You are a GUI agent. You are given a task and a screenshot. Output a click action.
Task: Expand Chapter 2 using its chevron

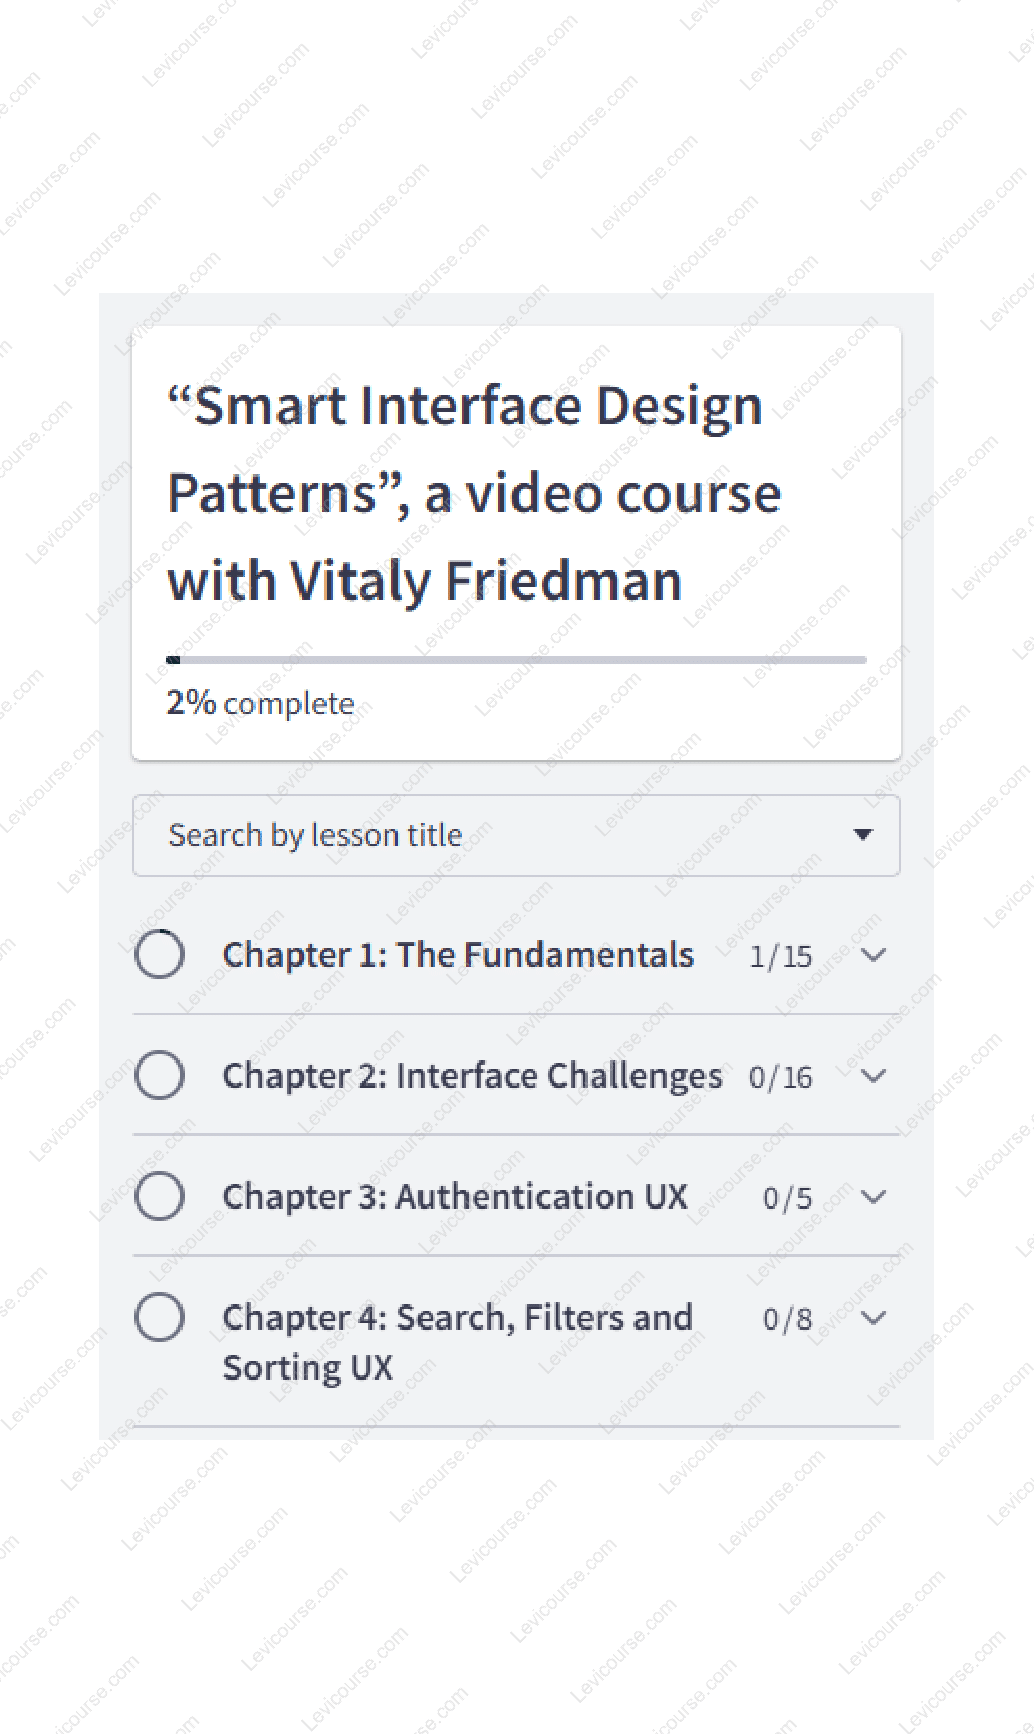point(873,1076)
